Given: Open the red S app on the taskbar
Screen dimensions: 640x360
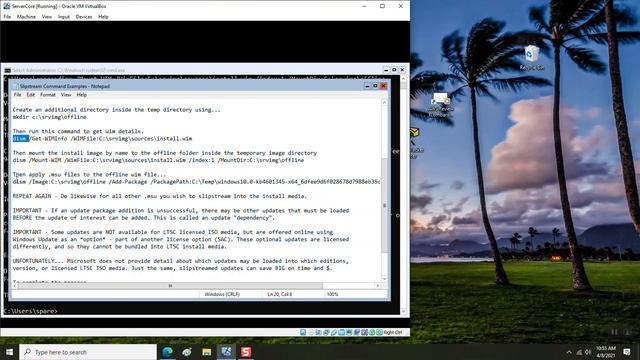Looking at the screenshot, I should click(x=246, y=352).
